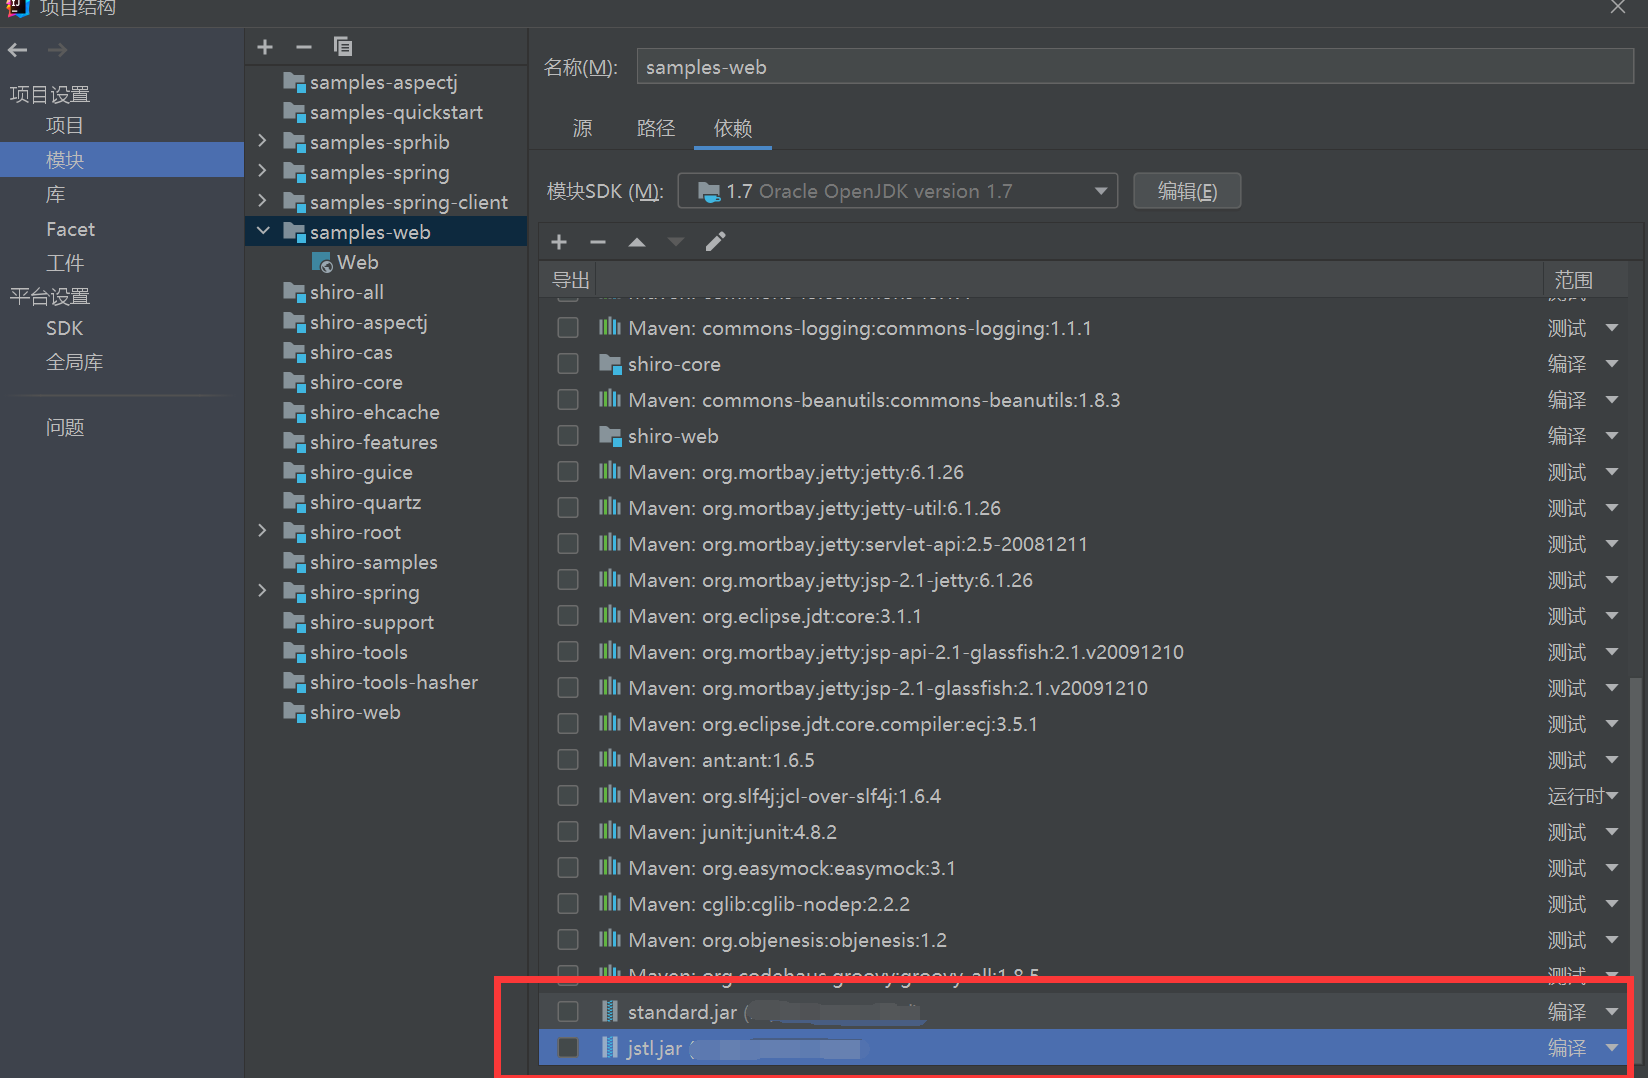Click the shiro-tools module folder icon
1648x1078 pixels.
(294, 652)
